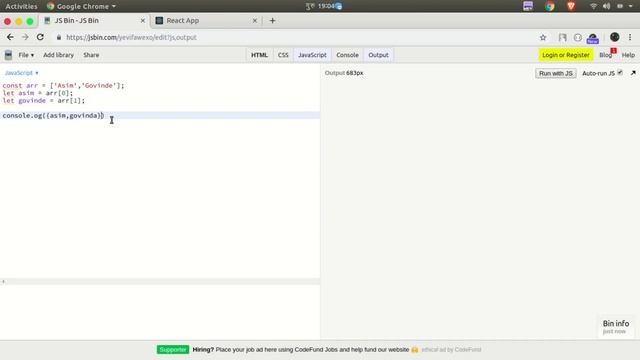The width and height of the screenshot is (640, 360).
Task: Click the let asim code line
Action: [38, 93]
